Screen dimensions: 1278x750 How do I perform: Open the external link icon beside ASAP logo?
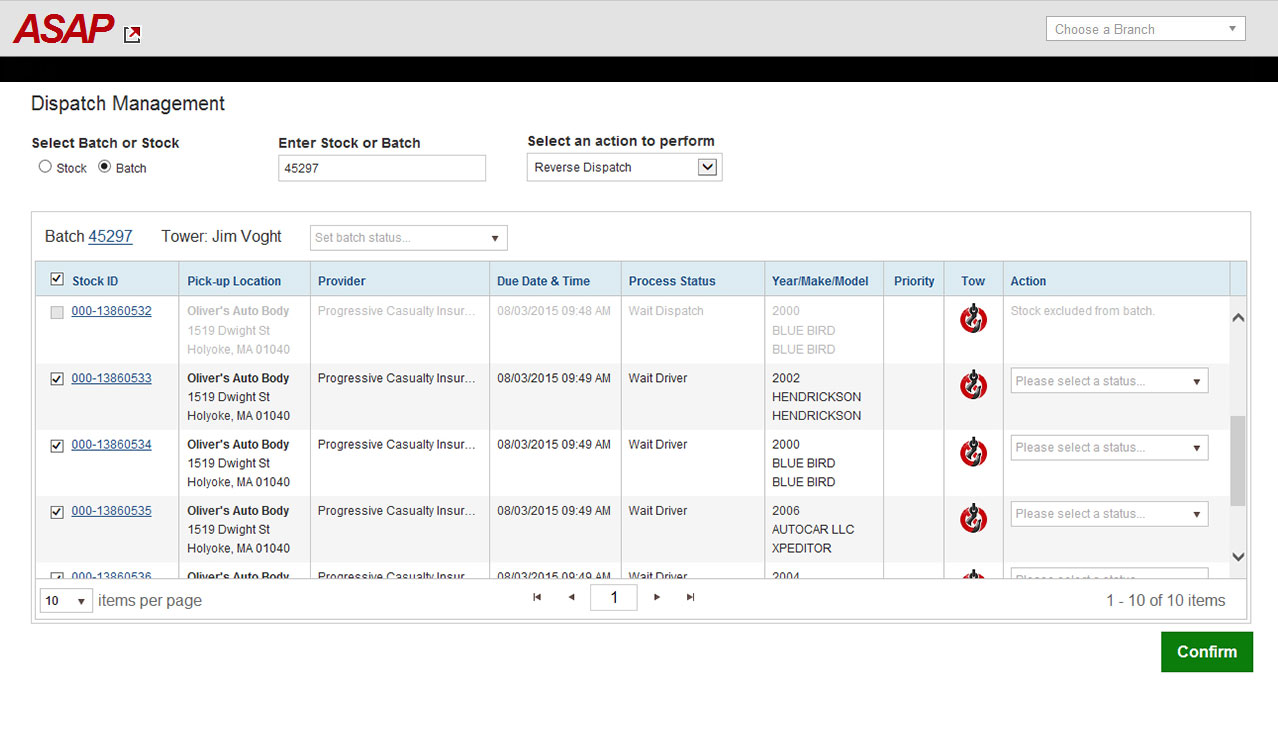point(132,35)
